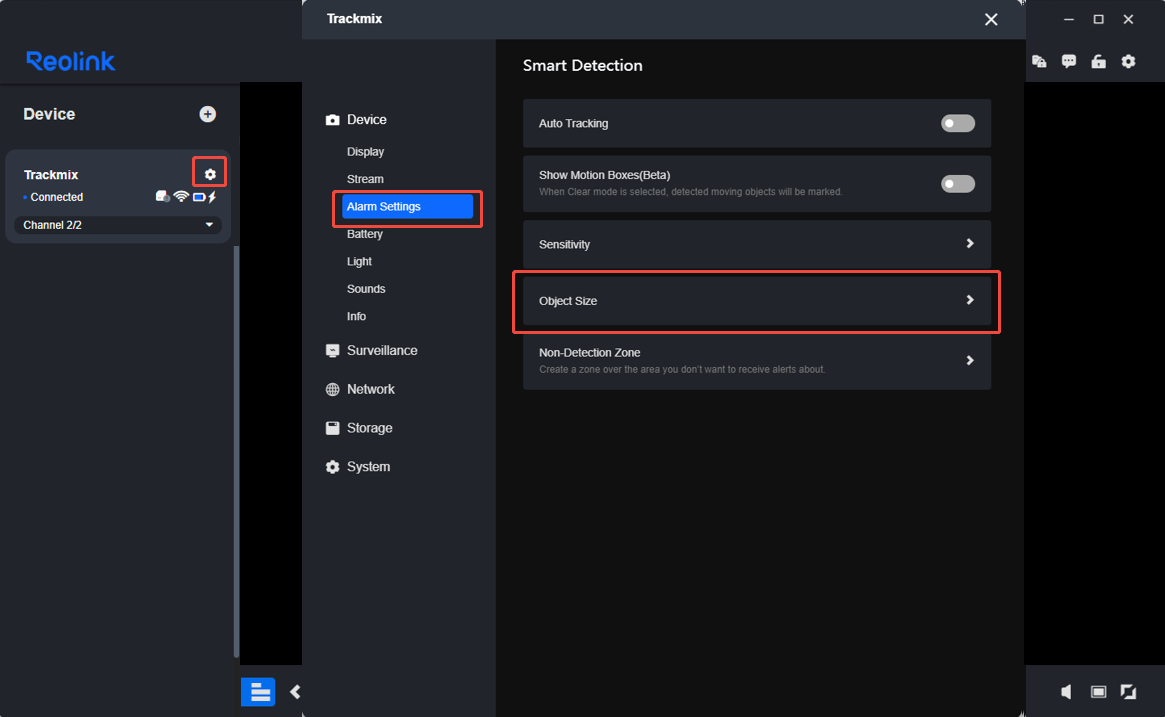
Task: Click the Trackmix device name
Action: pos(51,175)
